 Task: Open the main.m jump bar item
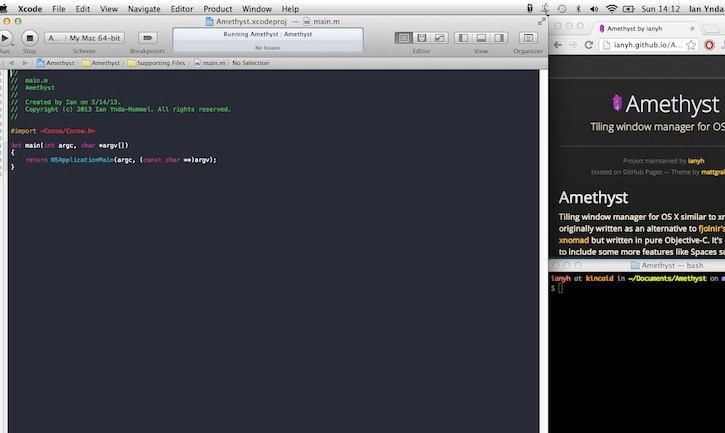click(x=209, y=63)
